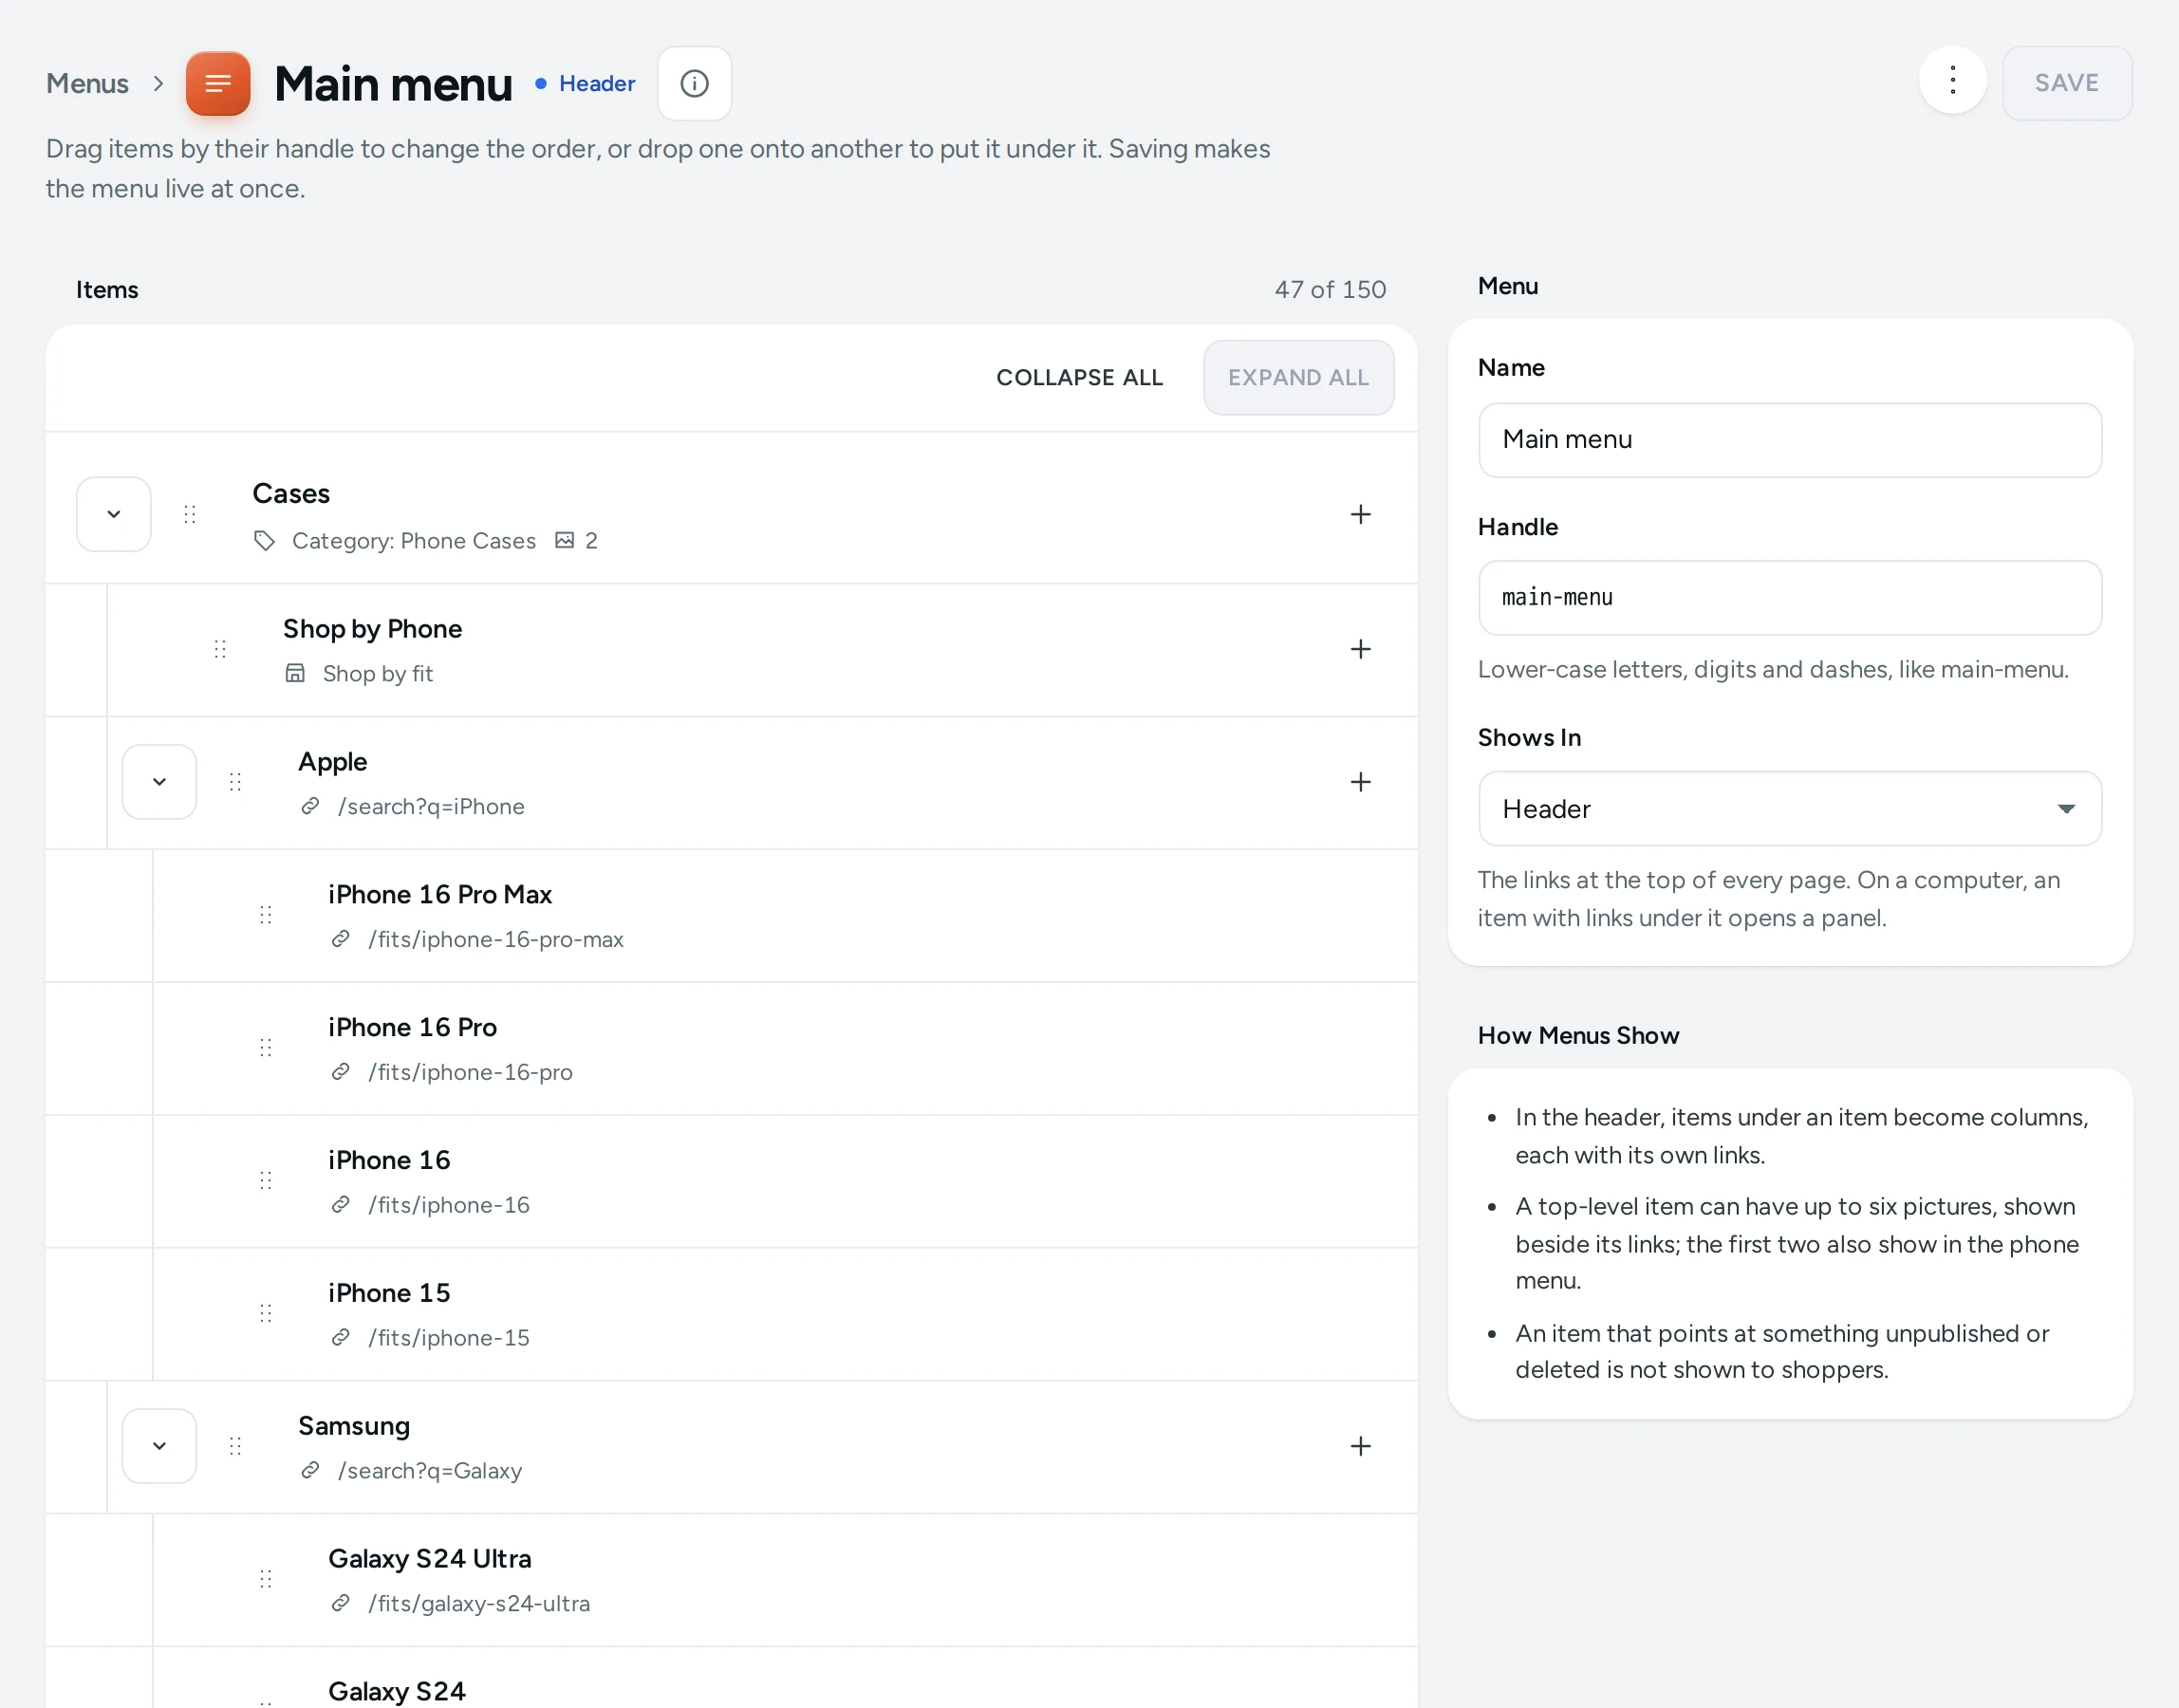Screen dimensions: 2179x1708
Task: Add a sub-item under Samsung with plus
Action: 1360,1446
